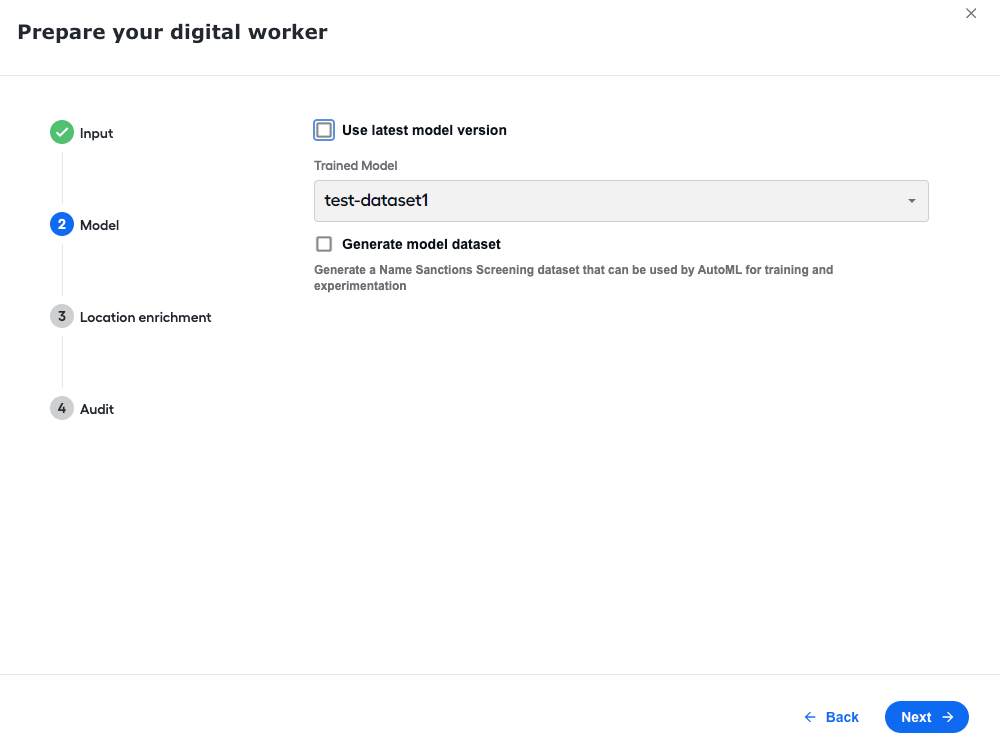Expand the Trained Model caret arrow
The width and height of the screenshot is (1000, 738).
click(912, 201)
